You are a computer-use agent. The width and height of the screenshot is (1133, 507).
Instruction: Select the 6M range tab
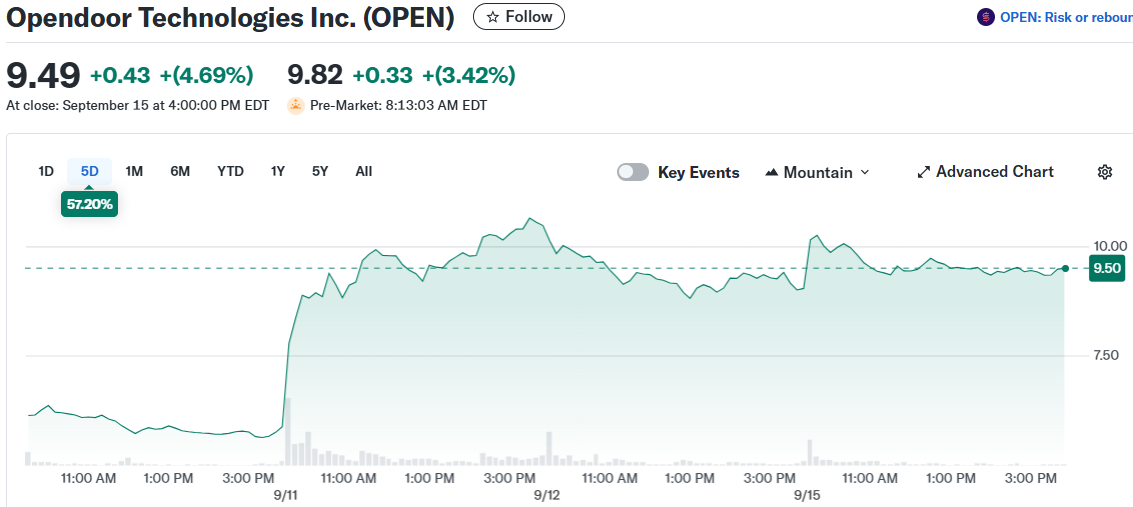(180, 172)
